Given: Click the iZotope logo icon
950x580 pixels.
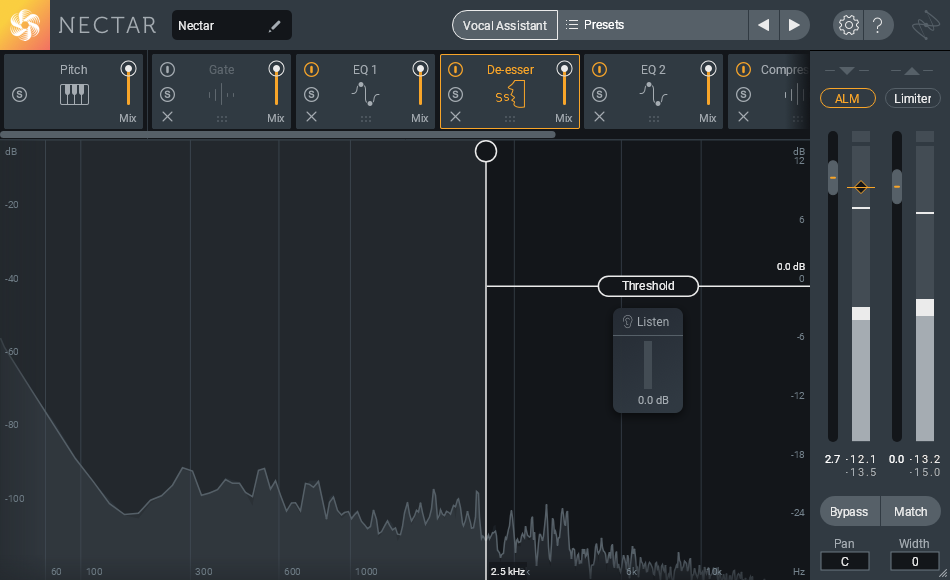Looking at the screenshot, I should (x=925, y=25).
